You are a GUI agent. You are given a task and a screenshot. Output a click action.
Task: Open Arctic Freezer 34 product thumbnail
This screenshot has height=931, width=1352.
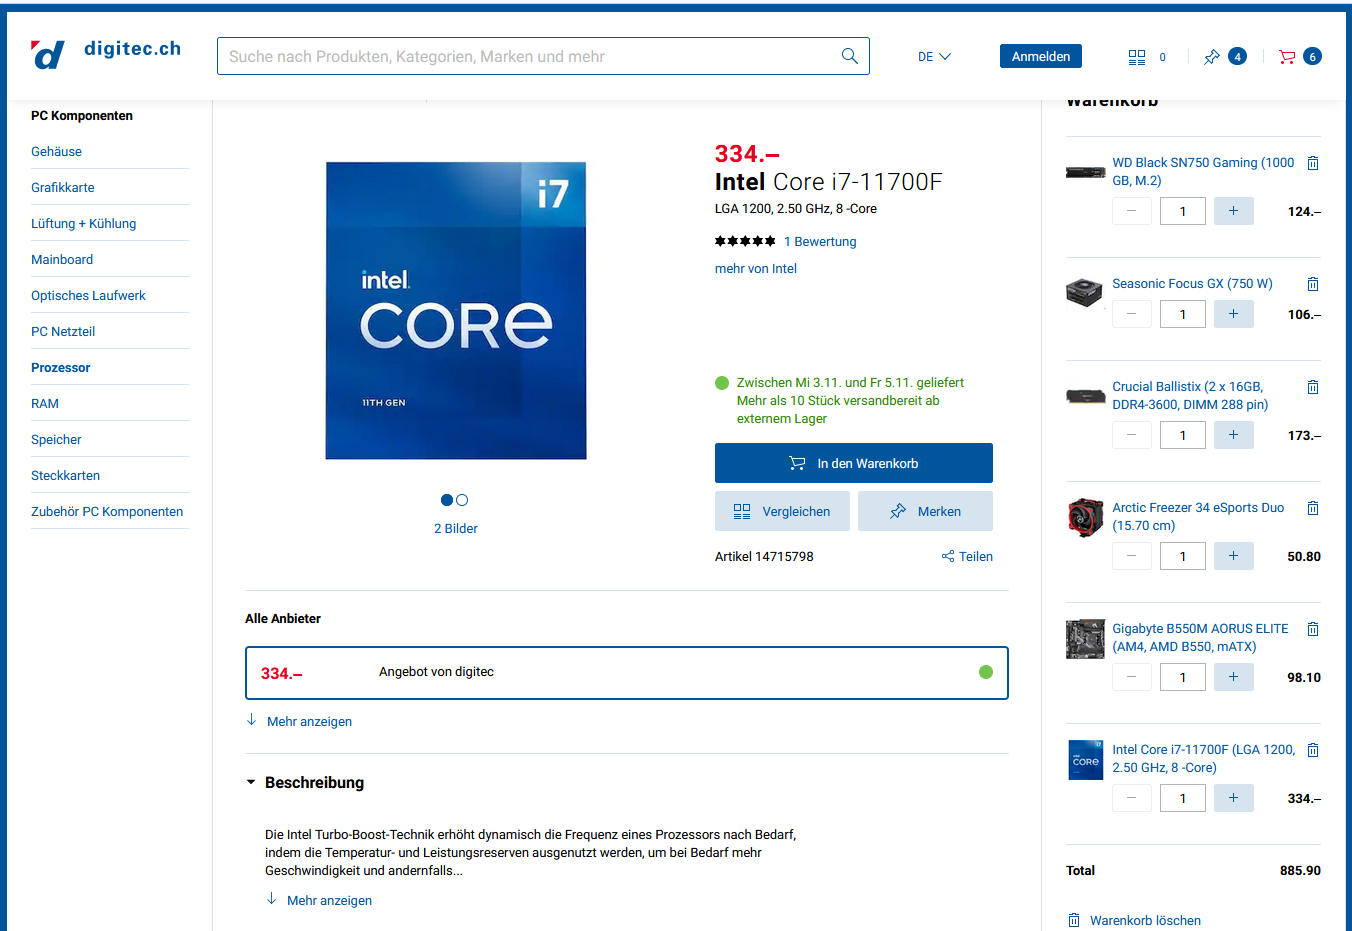pos(1085,517)
